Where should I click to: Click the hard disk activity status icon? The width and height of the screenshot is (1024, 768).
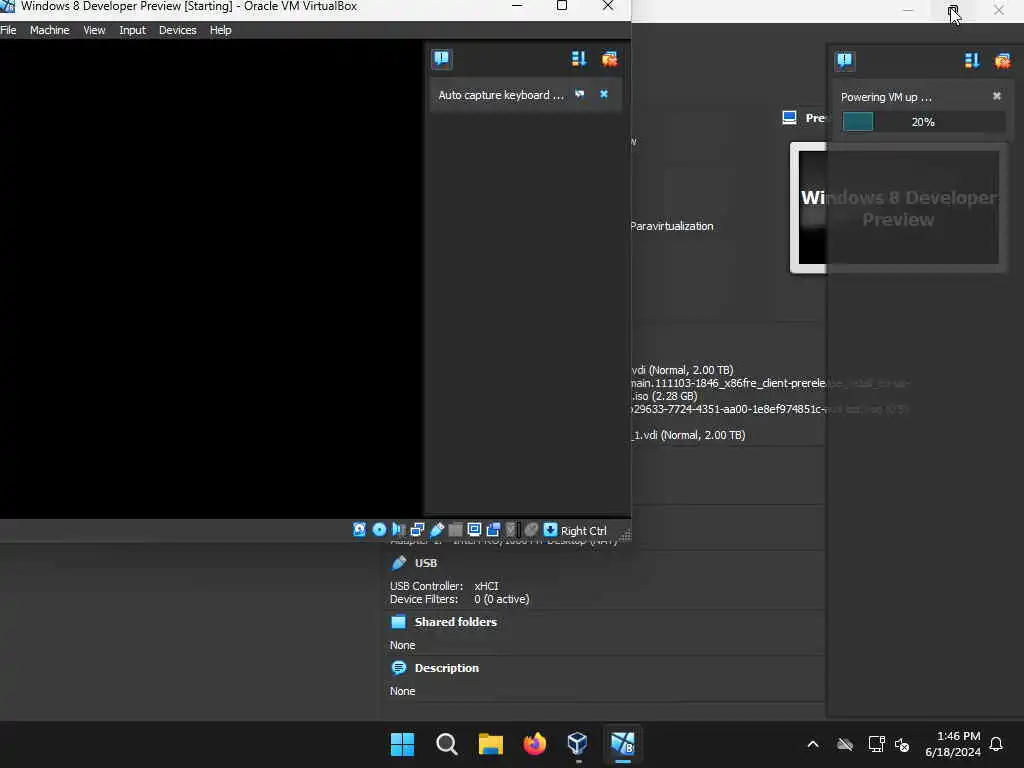point(359,530)
